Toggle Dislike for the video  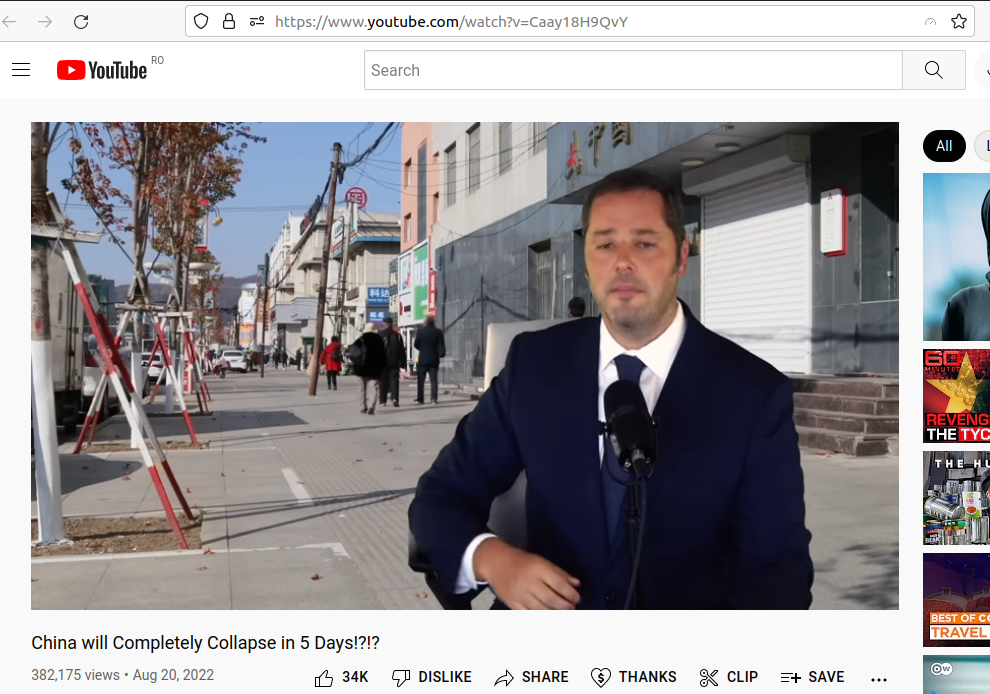(x=431, y=677)
